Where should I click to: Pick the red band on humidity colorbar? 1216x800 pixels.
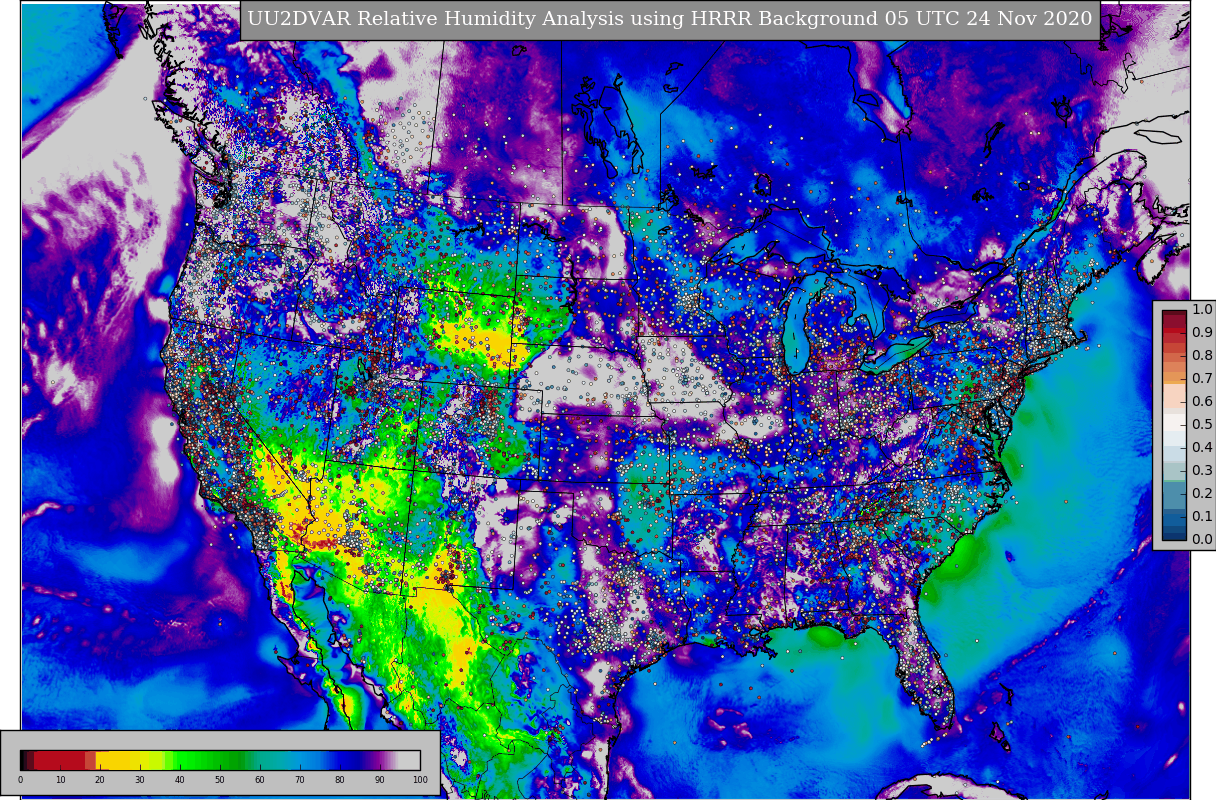pyautogui.click(x=60, y=760)
